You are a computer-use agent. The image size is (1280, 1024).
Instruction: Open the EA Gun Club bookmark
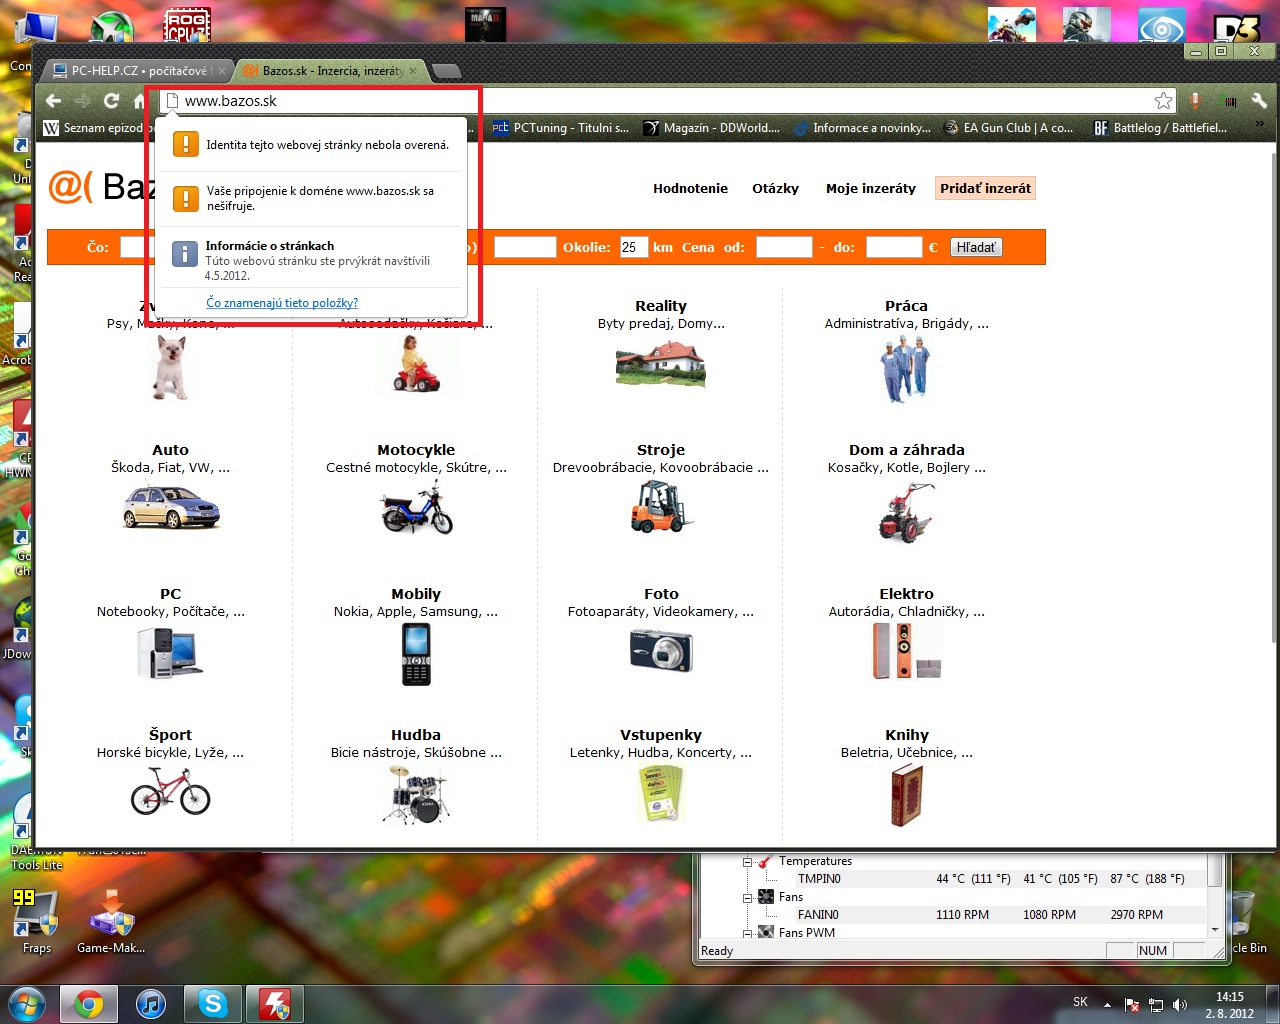click(x=1009, y=128)
